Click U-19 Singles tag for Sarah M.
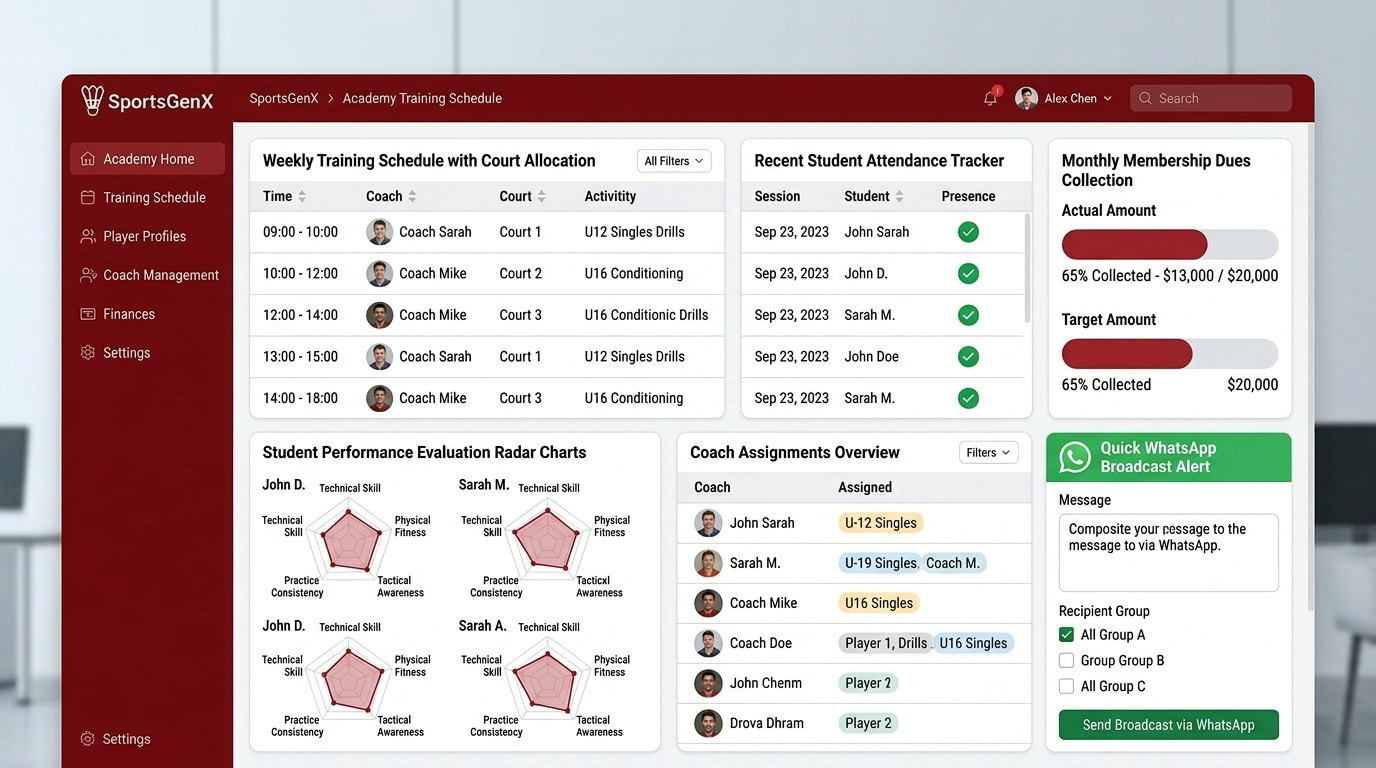Image resolution: width=1376 pixels, height=768 pixels. [880, 563]
